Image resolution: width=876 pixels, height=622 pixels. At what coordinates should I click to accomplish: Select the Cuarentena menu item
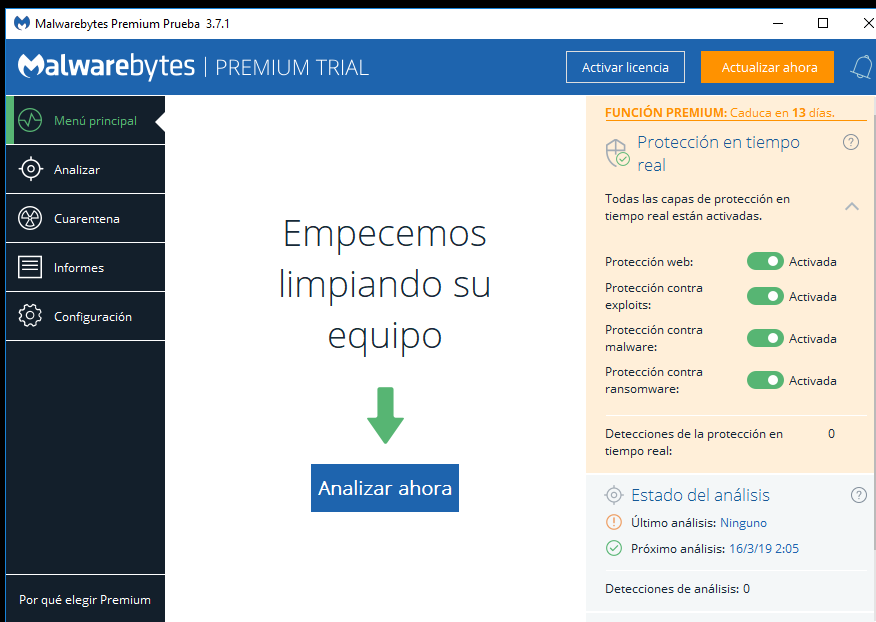click(x=86, y=219)
